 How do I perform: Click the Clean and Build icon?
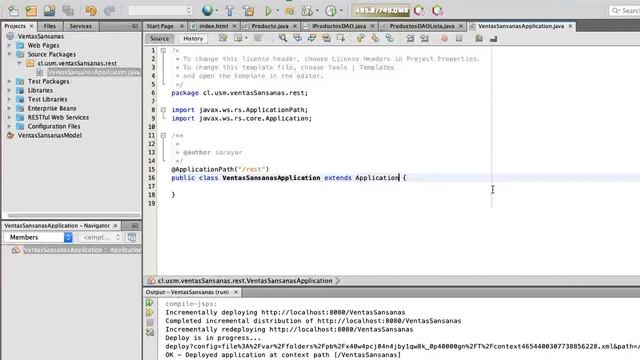pyautogui.click(x=248, y=11)
